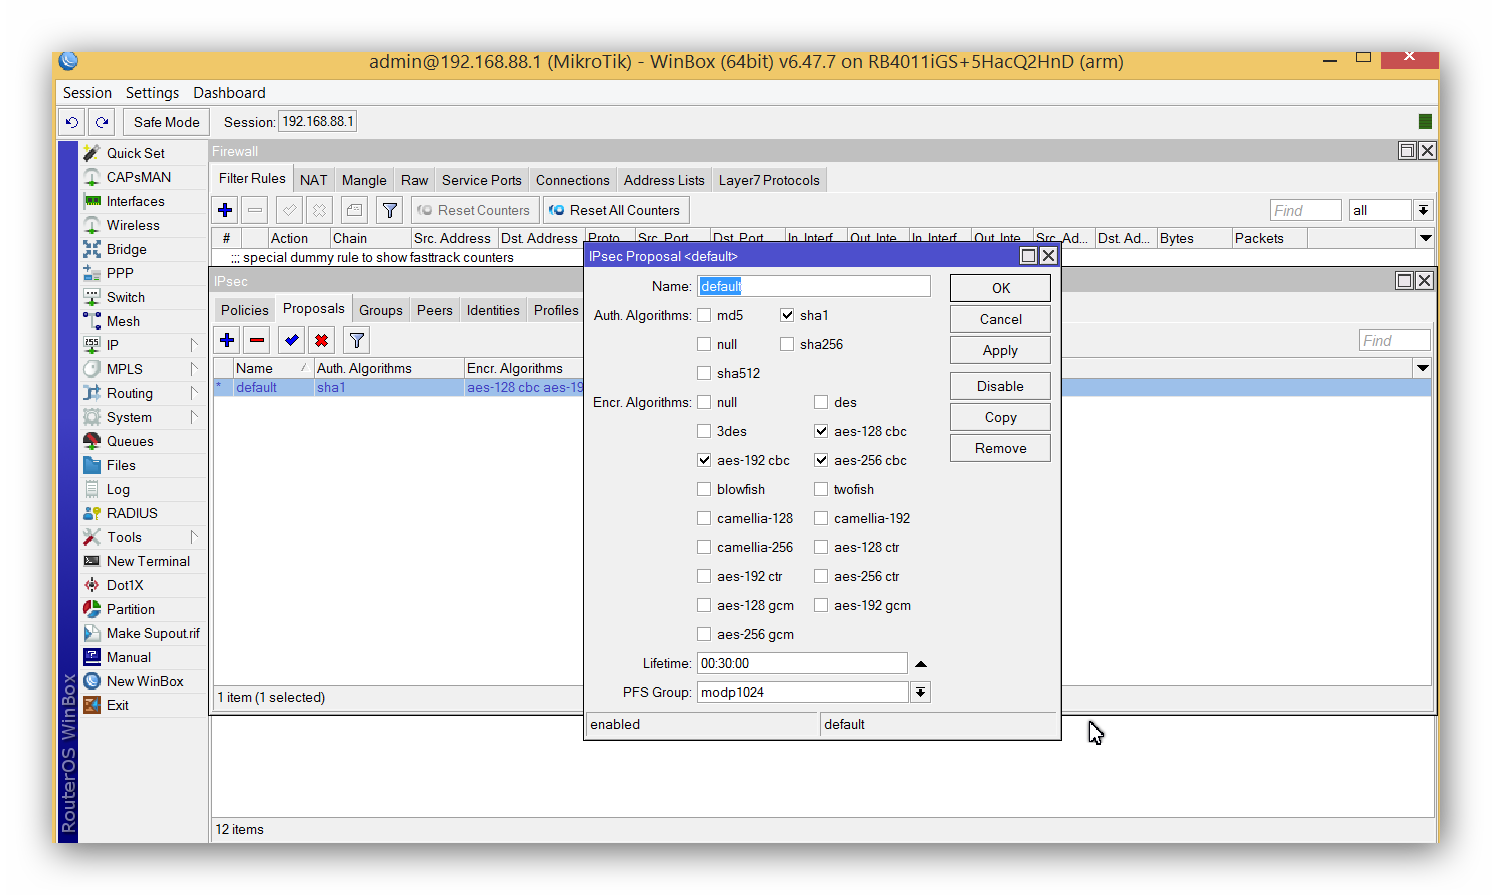Viewport: 1492px width, 895px height.
Task: Open the Firewall 'all' filter dropdown
Action: 1423,210
